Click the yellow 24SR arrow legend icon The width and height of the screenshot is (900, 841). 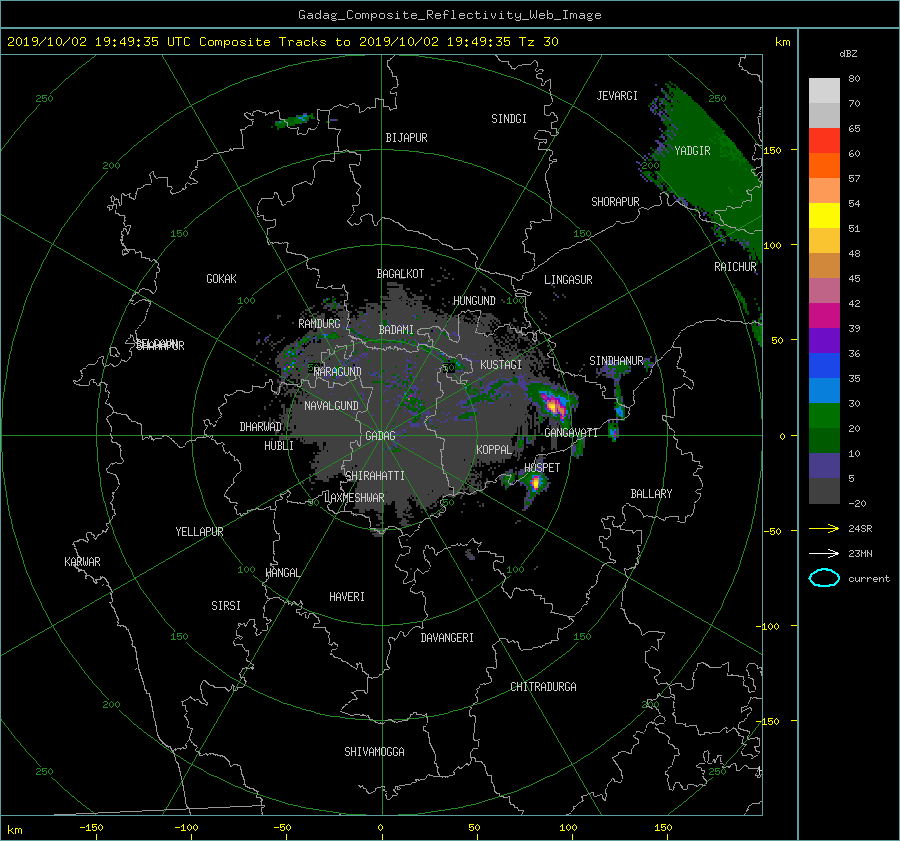(824, 528)
